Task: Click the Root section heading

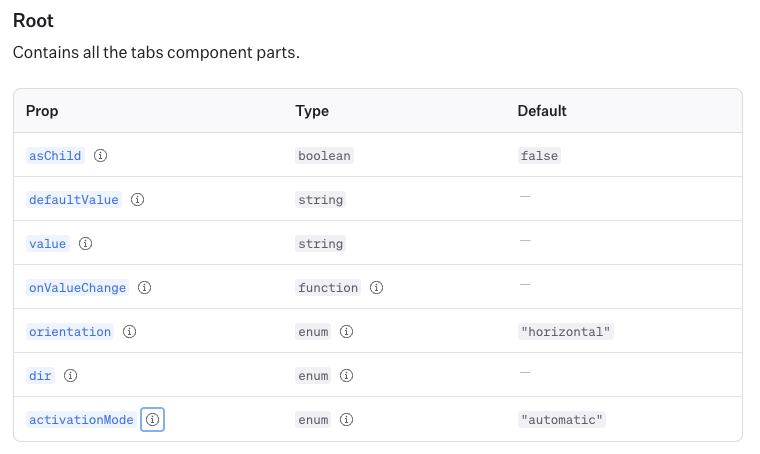Action: click(33, 21)
